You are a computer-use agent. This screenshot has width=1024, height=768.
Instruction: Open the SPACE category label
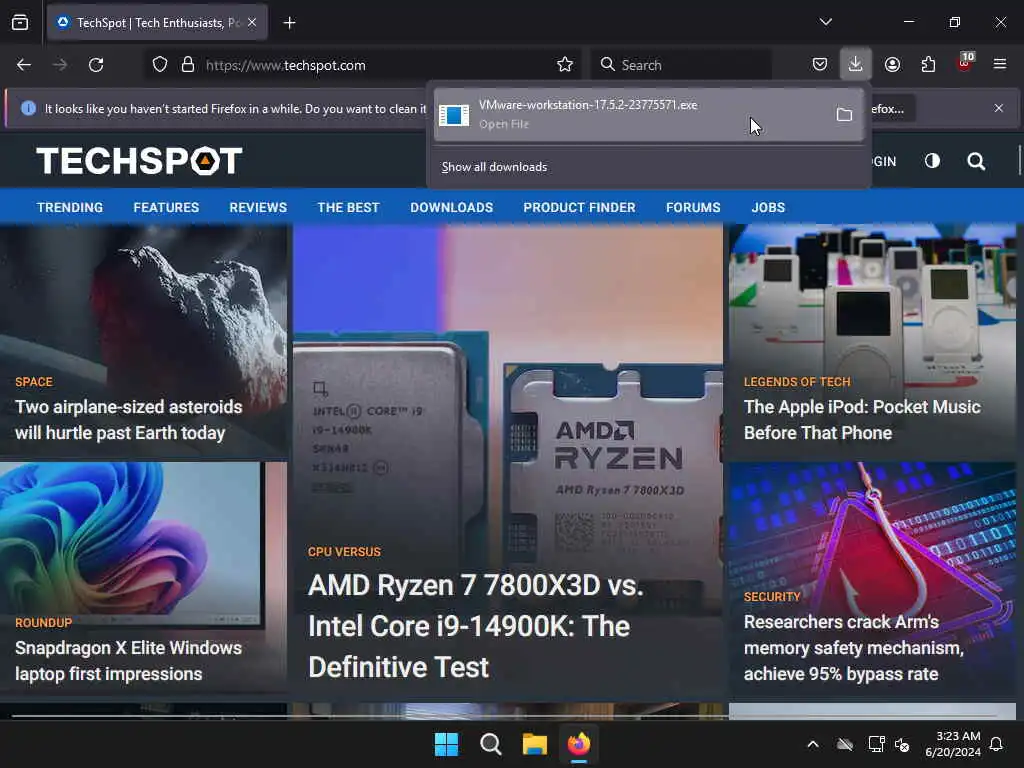pos(34,382)
